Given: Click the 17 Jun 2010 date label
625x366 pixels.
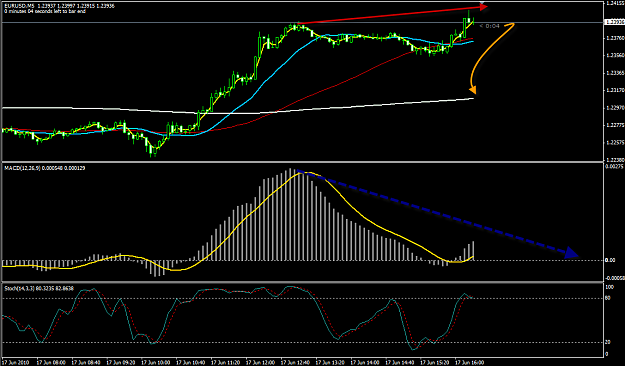Looking at the screenshot, I should (x=16, y=362).
